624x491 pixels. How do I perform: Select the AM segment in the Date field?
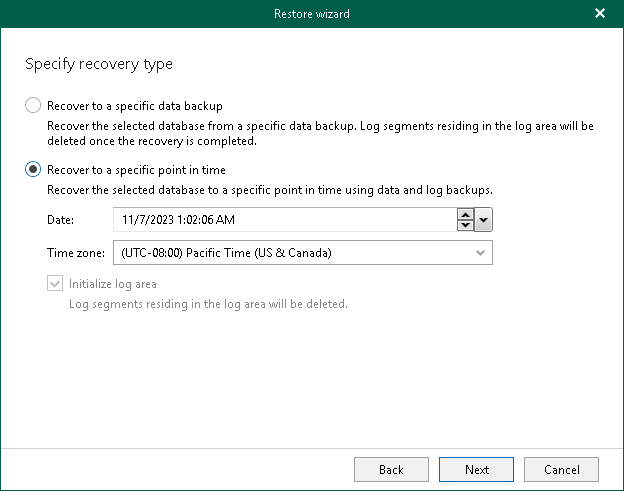click(x=226, y=220)
